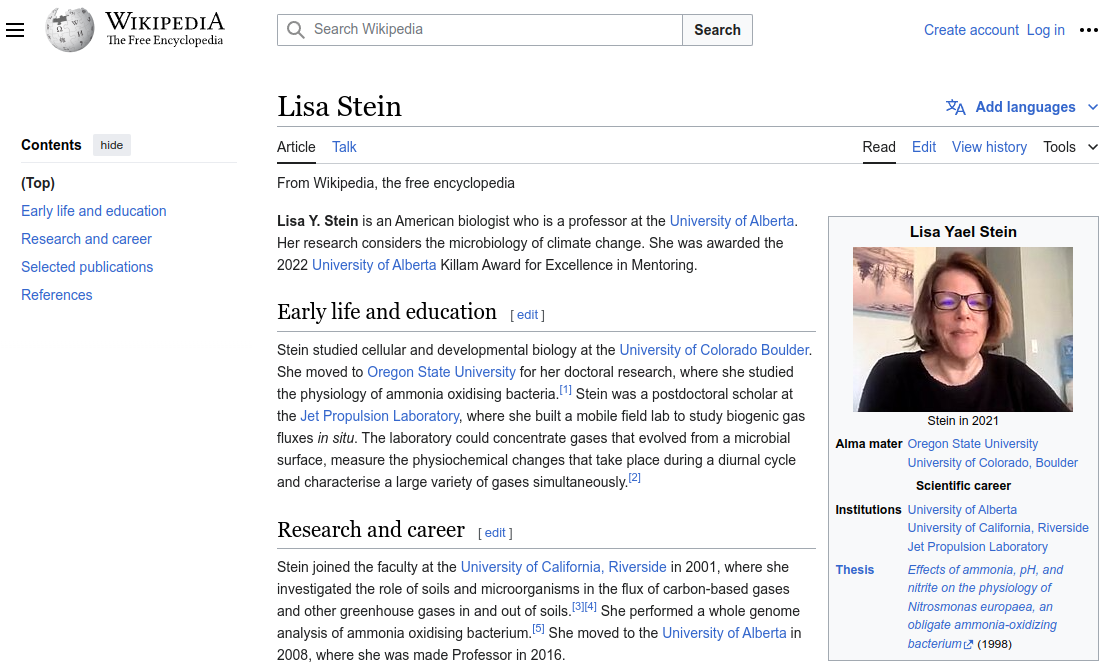Click the Log in link
This screenshot has width=1107, height=672.
point(1045,30)
